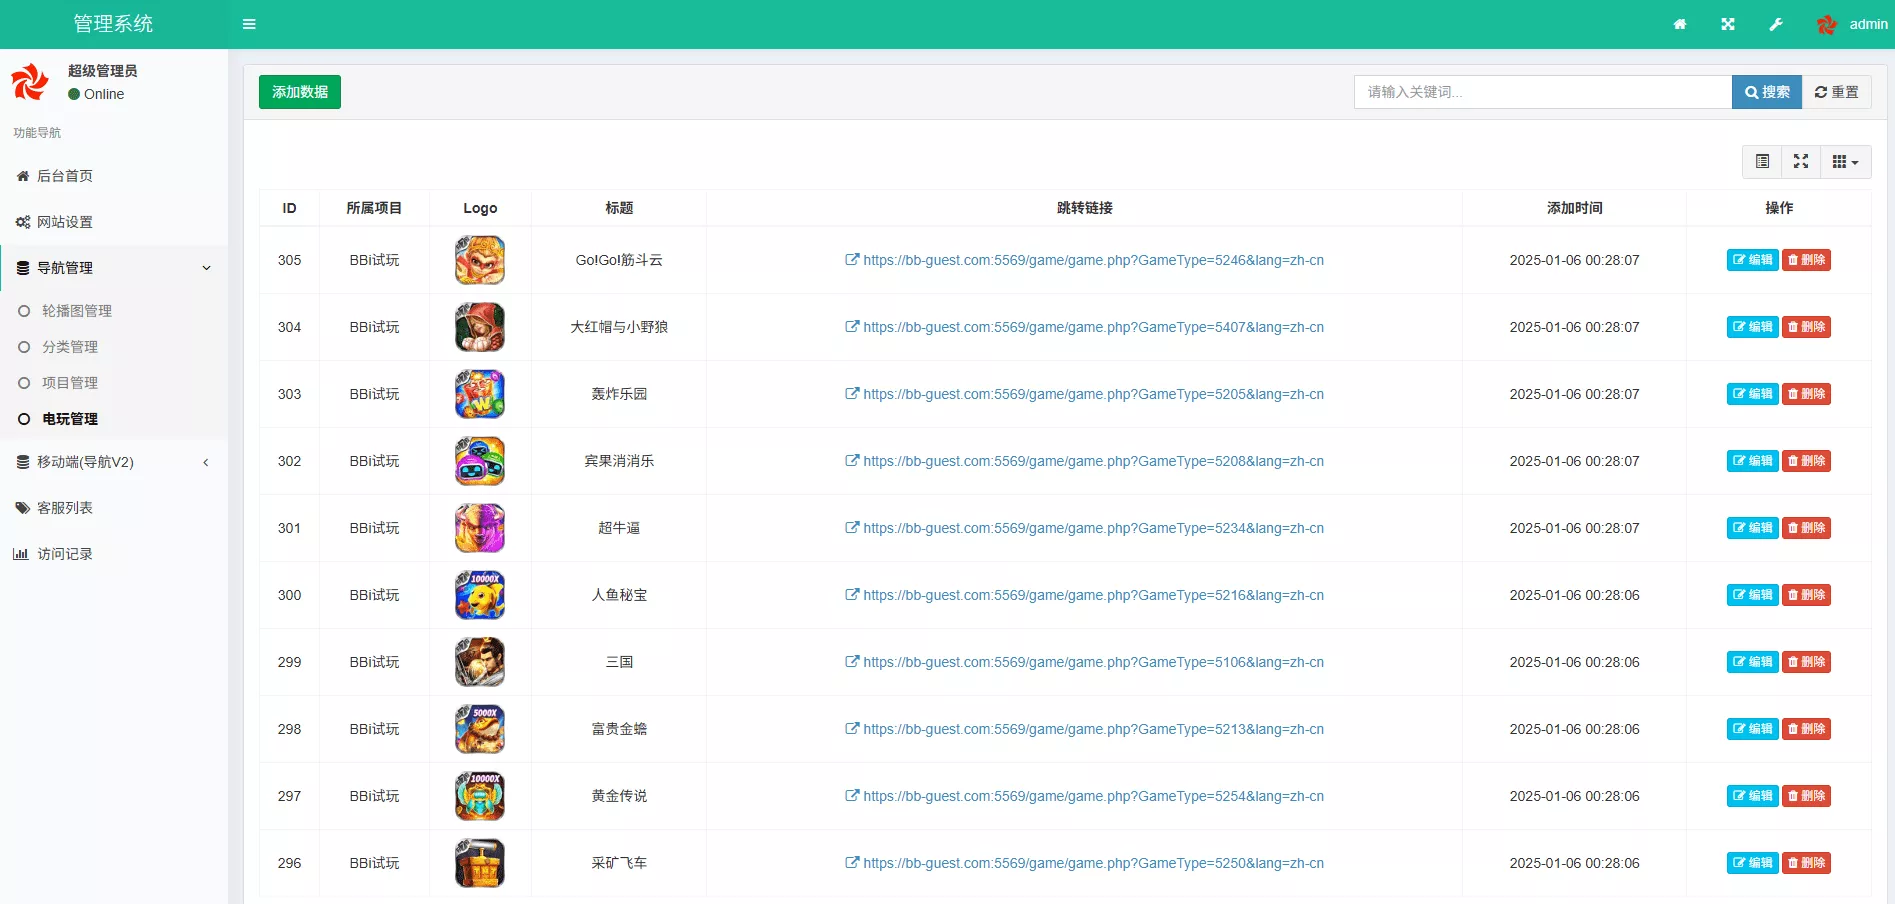Click the fullscreen arrows icon in header
Image resolution: width=1895 pixels, height=904 pixels.
(1728, 24)
